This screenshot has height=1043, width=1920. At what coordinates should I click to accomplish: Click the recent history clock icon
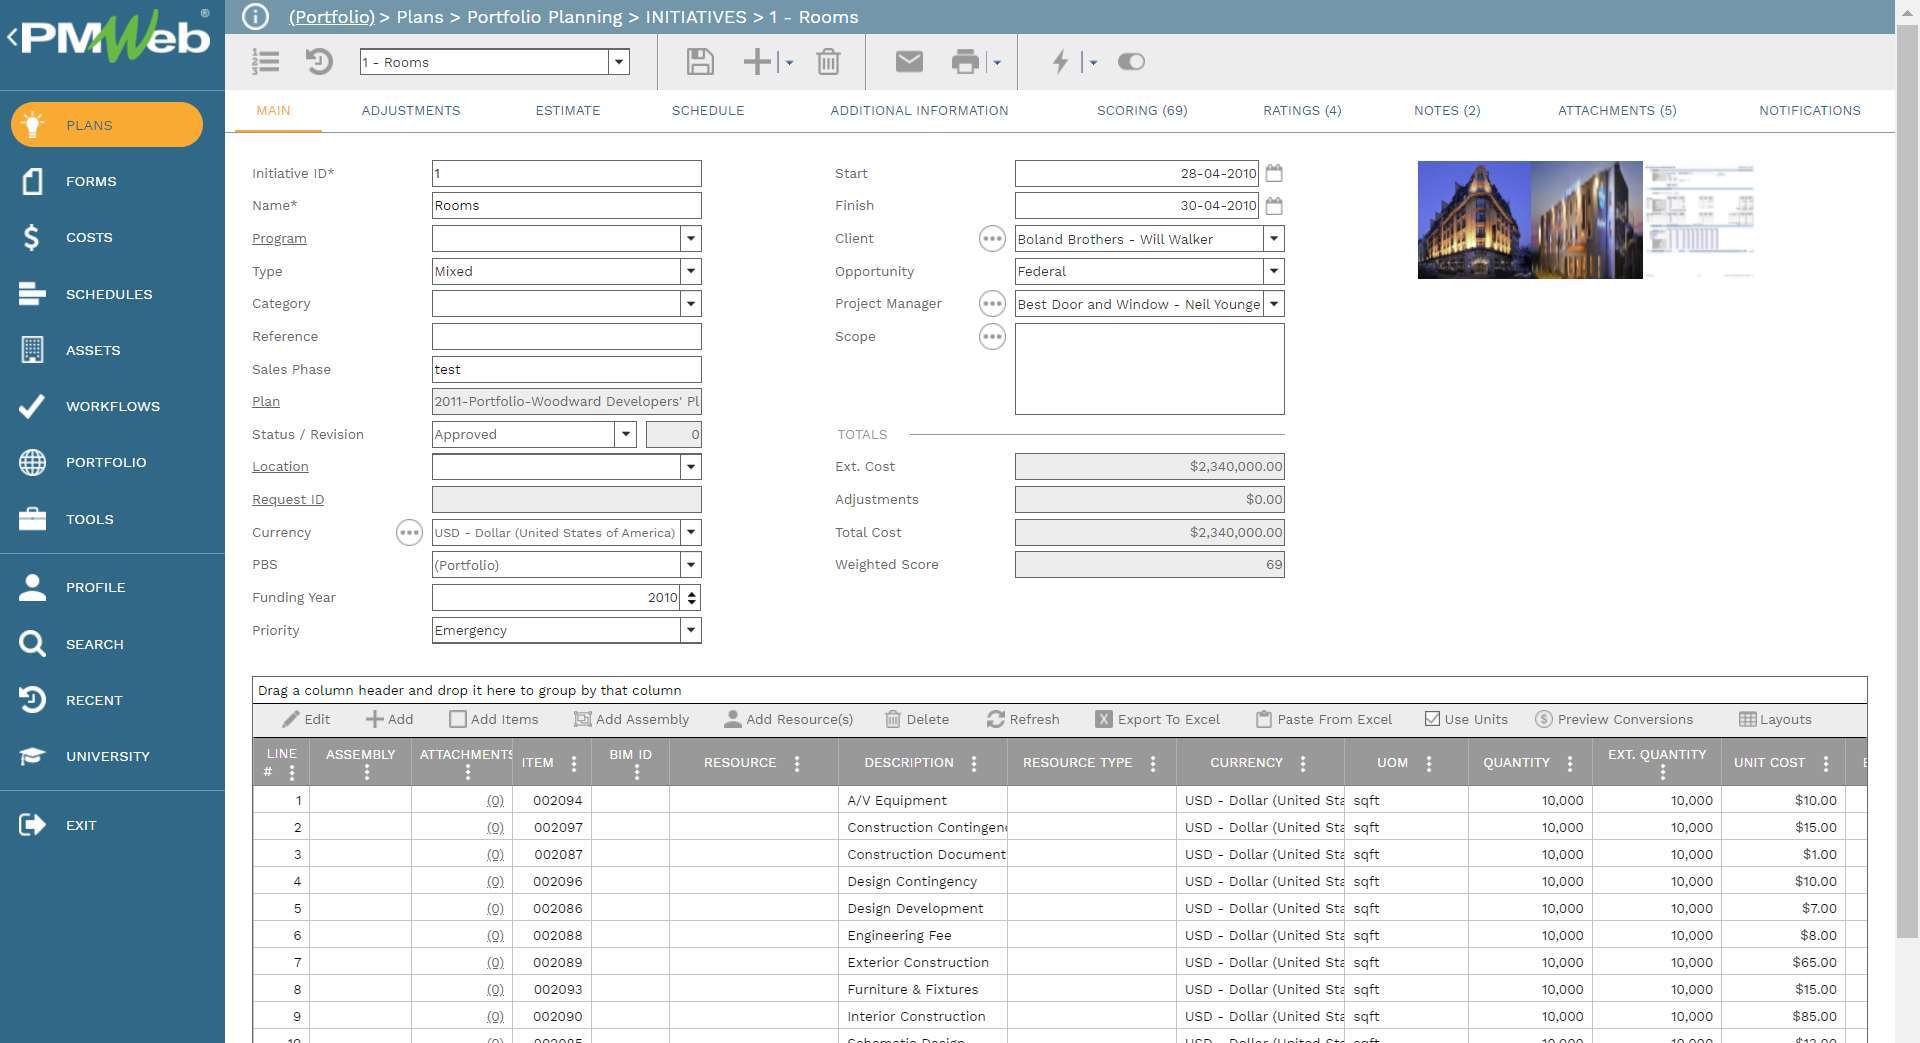click(318, 62)
